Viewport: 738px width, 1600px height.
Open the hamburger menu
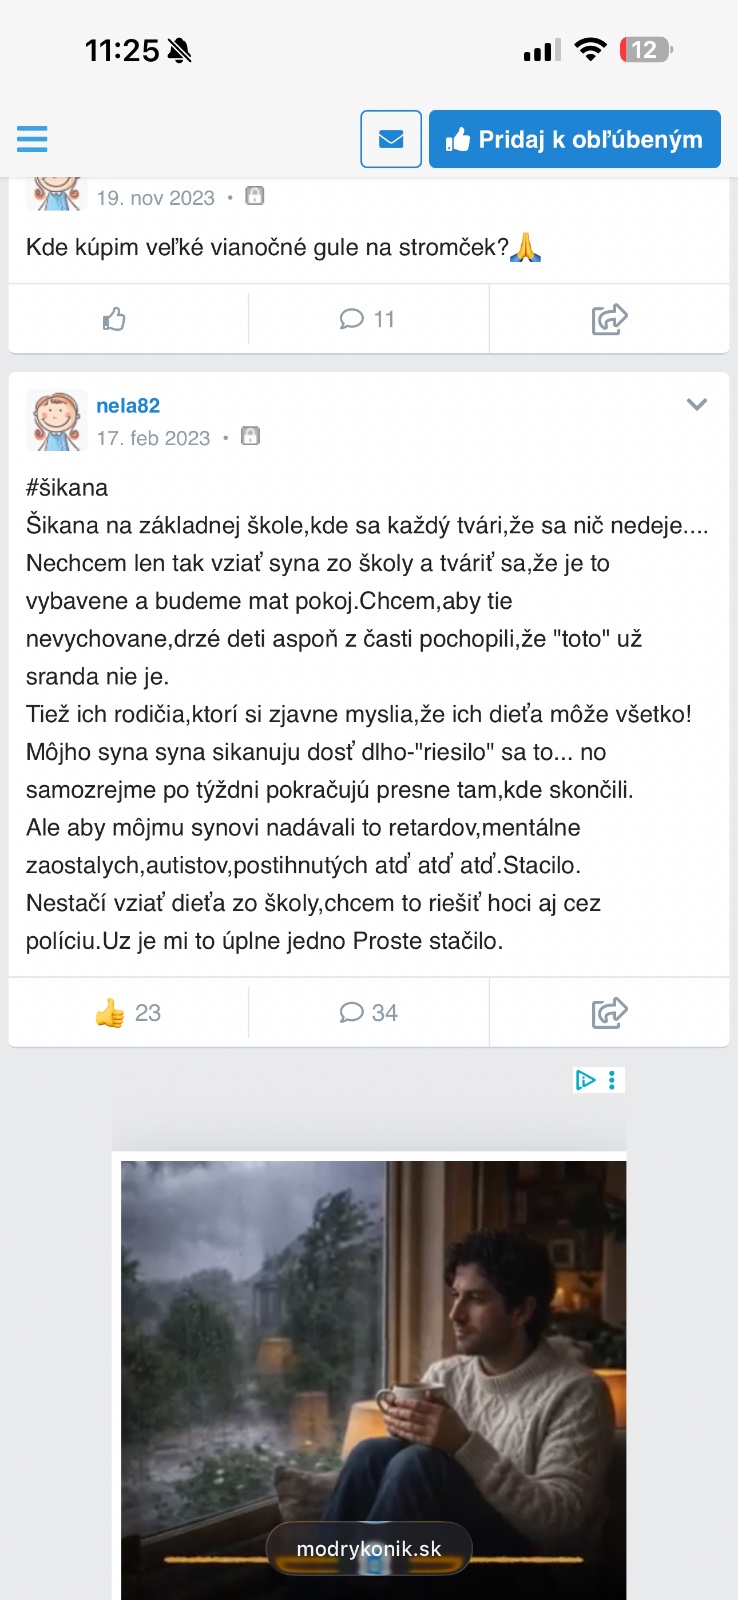(x=32, y=139)
